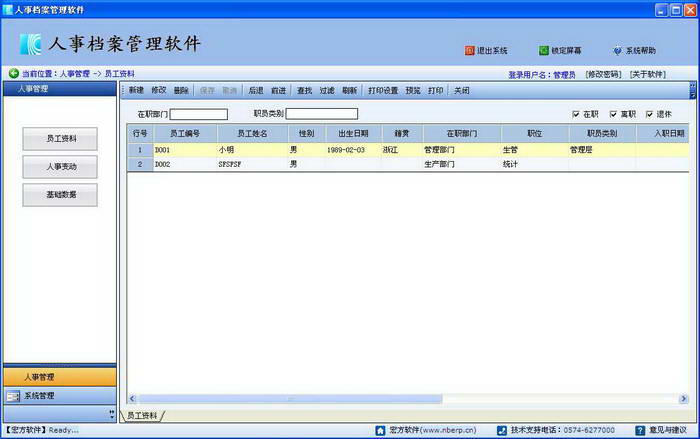The width and height of the screenshot is (700, 439).
Task: Click 修改 in the toolbar
Action: click(x=158, y=90)
